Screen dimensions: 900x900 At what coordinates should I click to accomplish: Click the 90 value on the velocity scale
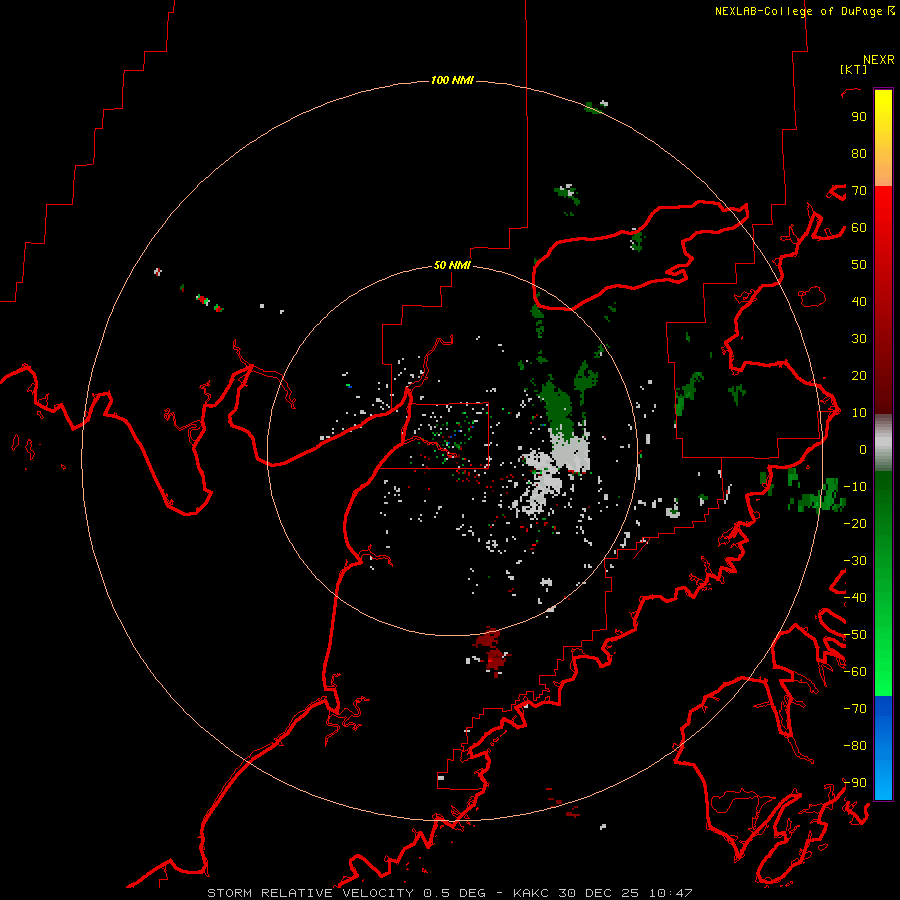pyautogui.click(x=859, y=117)
